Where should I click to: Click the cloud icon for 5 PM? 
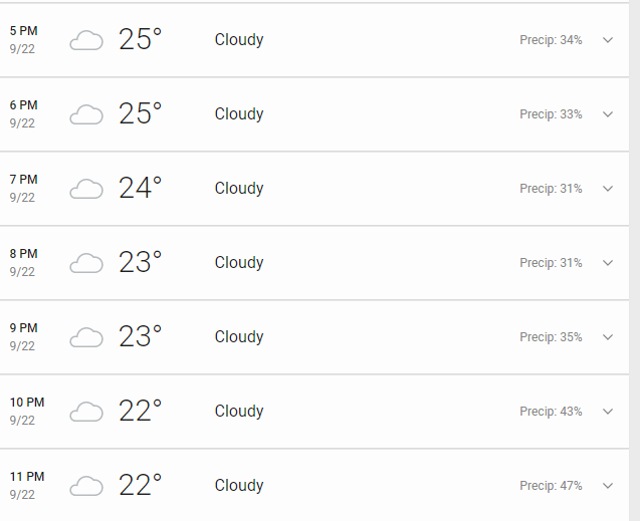click(x=86, y=40)
